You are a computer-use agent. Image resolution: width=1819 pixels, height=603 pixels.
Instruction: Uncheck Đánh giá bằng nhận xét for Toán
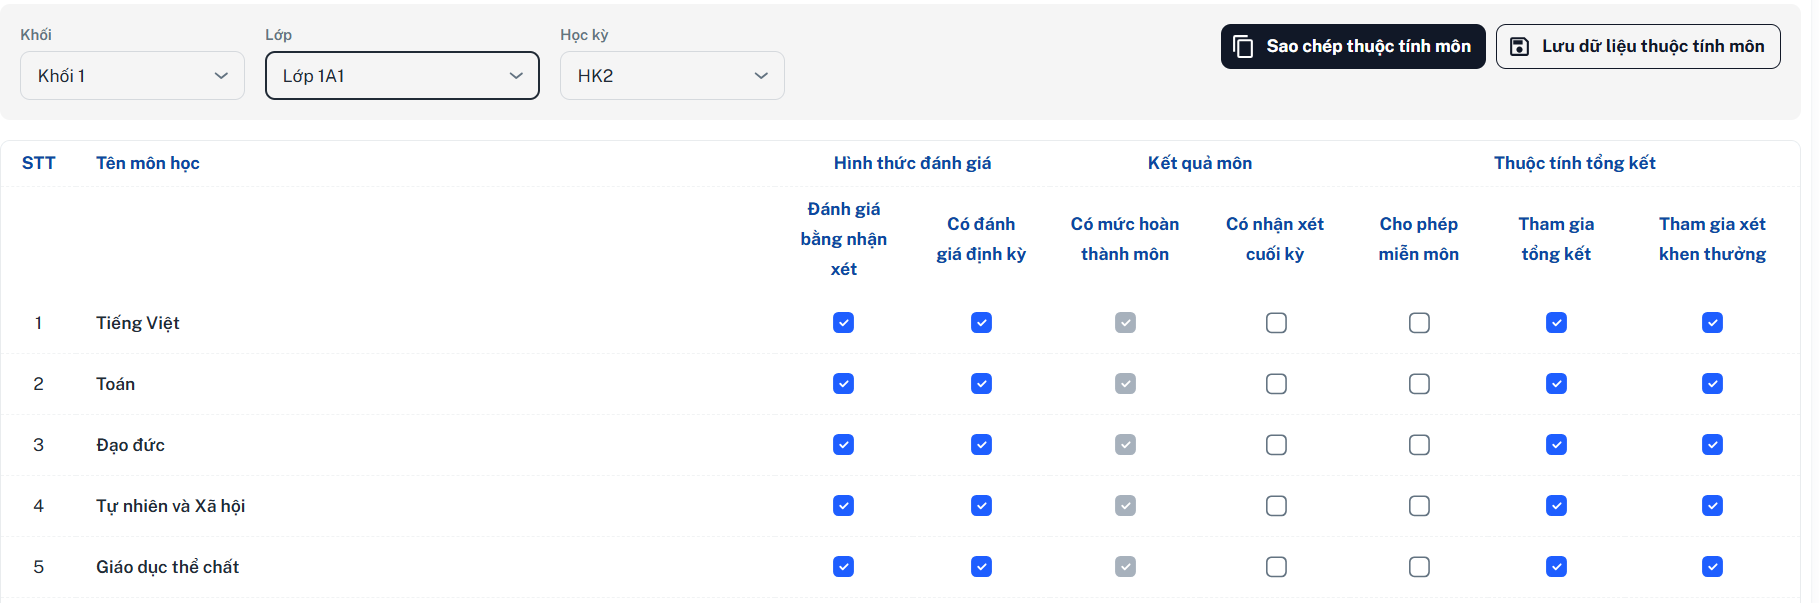(844, 384)
